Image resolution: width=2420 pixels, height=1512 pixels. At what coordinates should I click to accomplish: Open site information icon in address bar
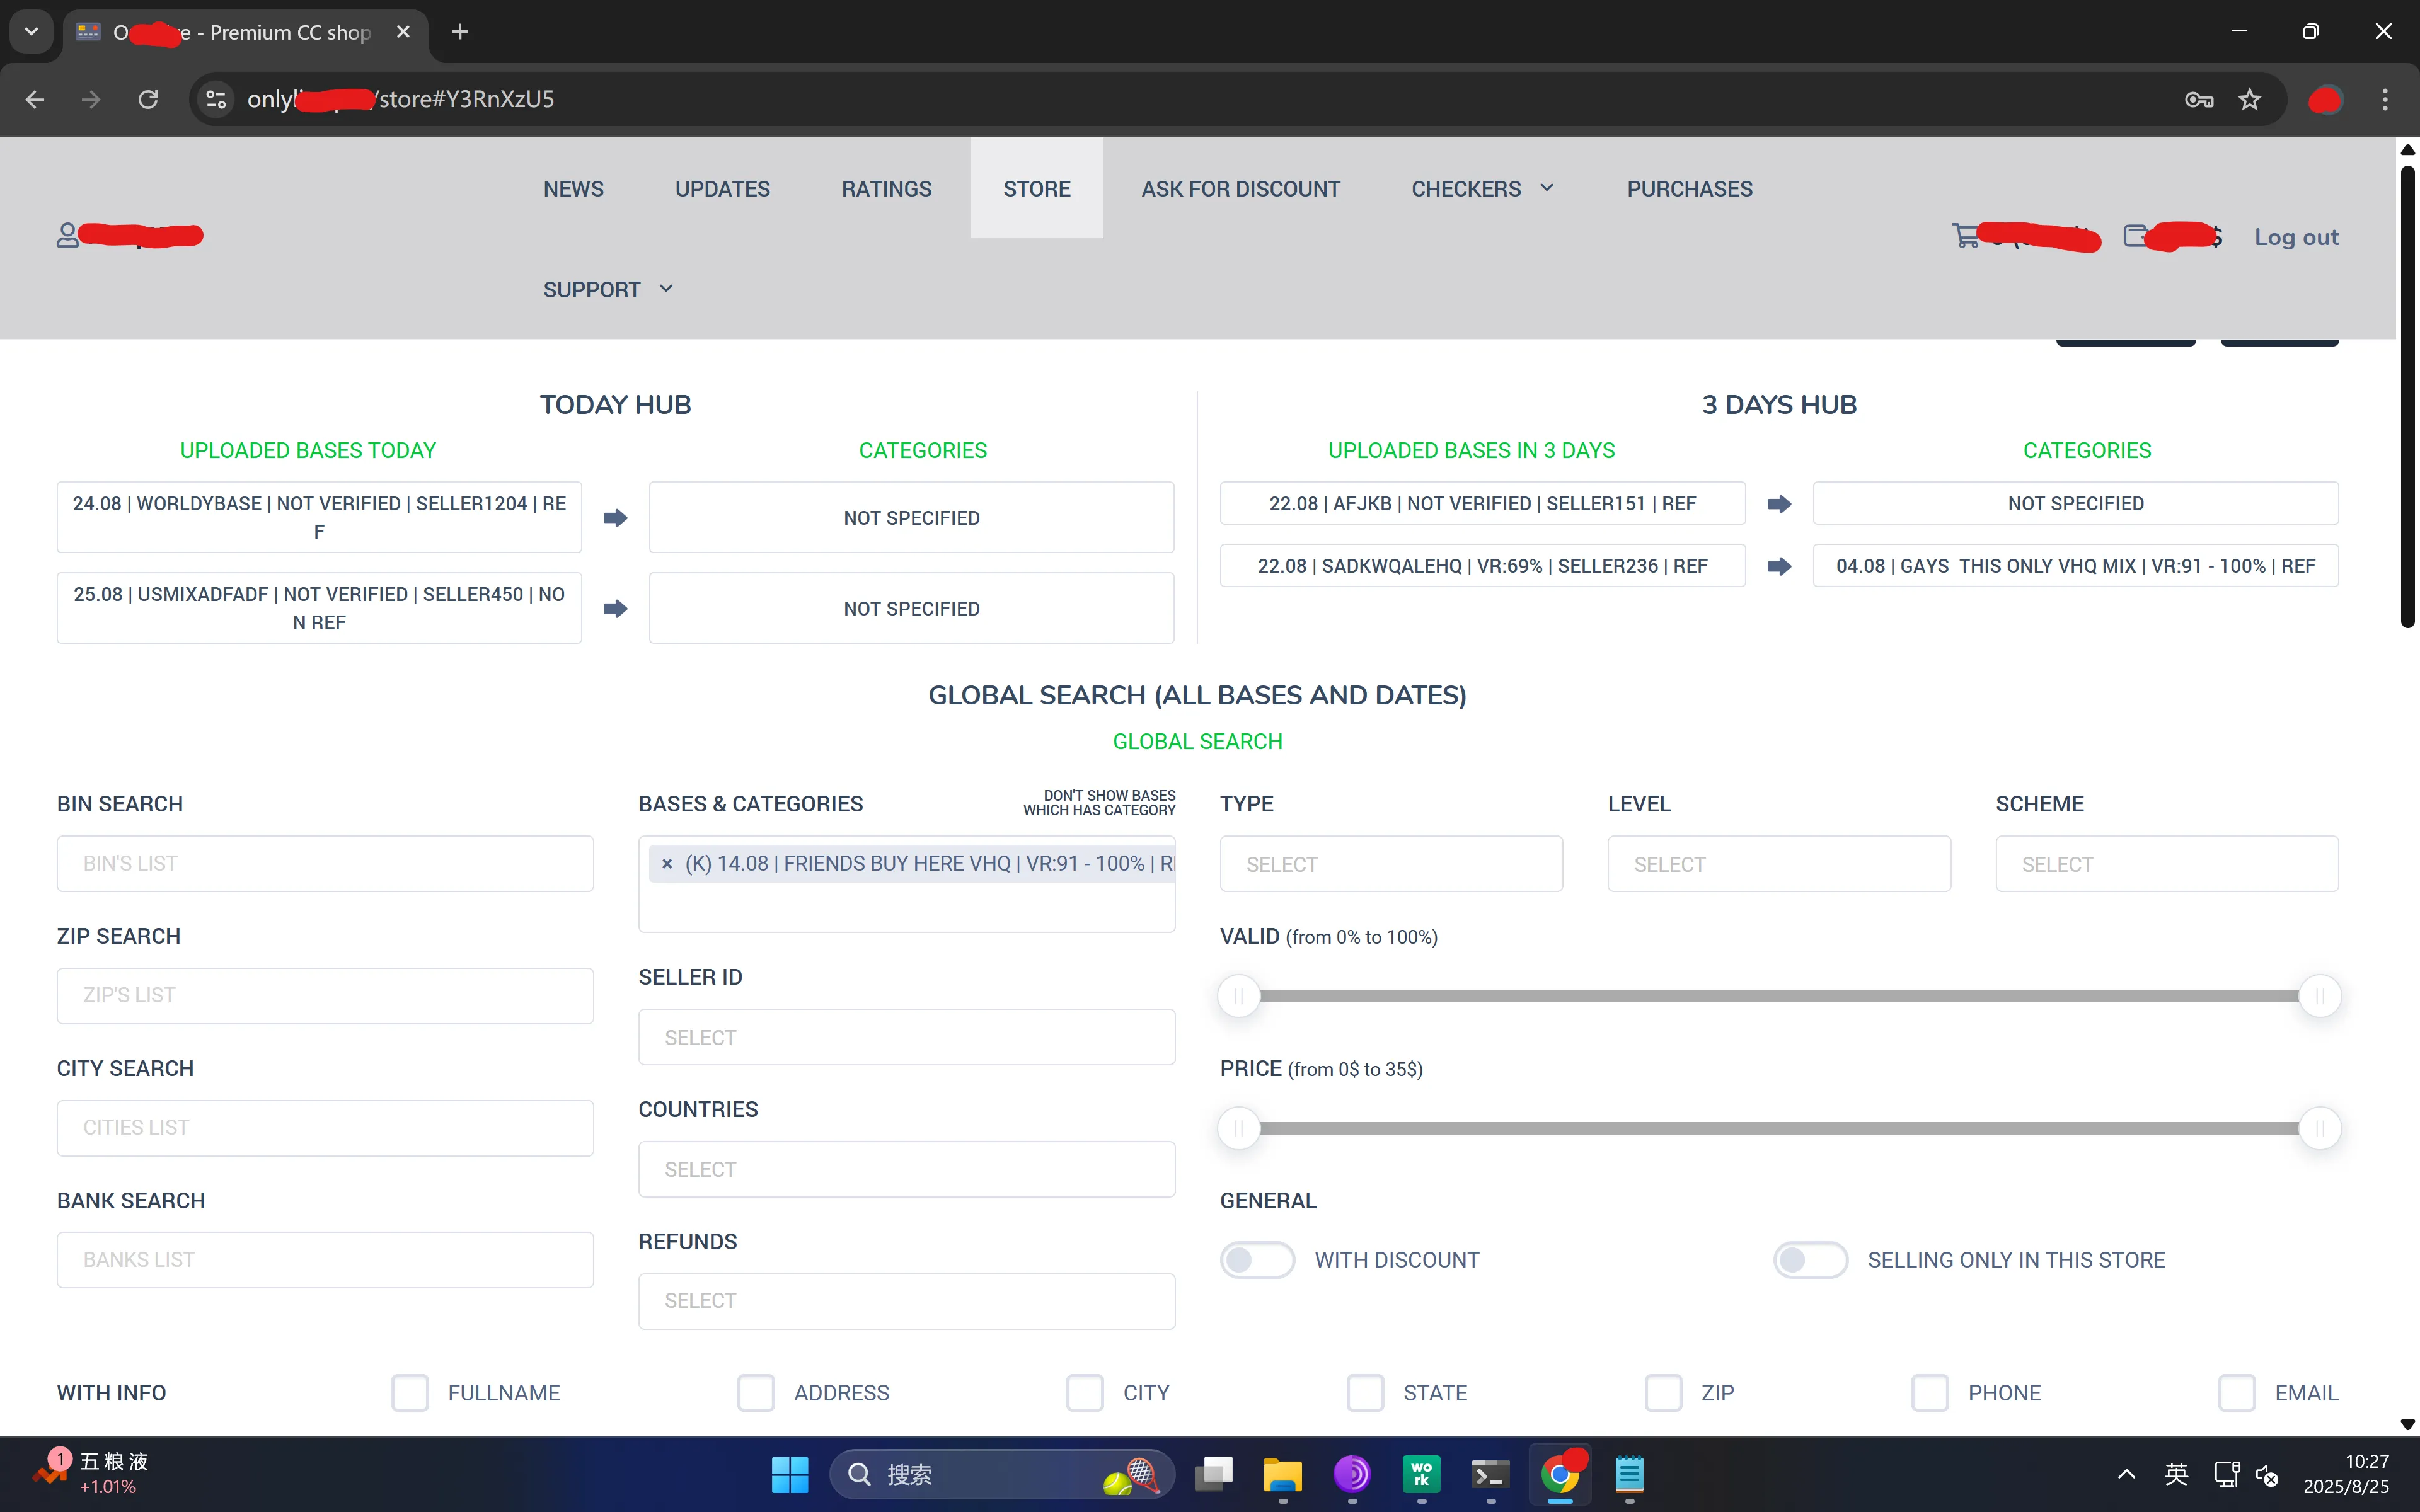[x=216, y=99]
